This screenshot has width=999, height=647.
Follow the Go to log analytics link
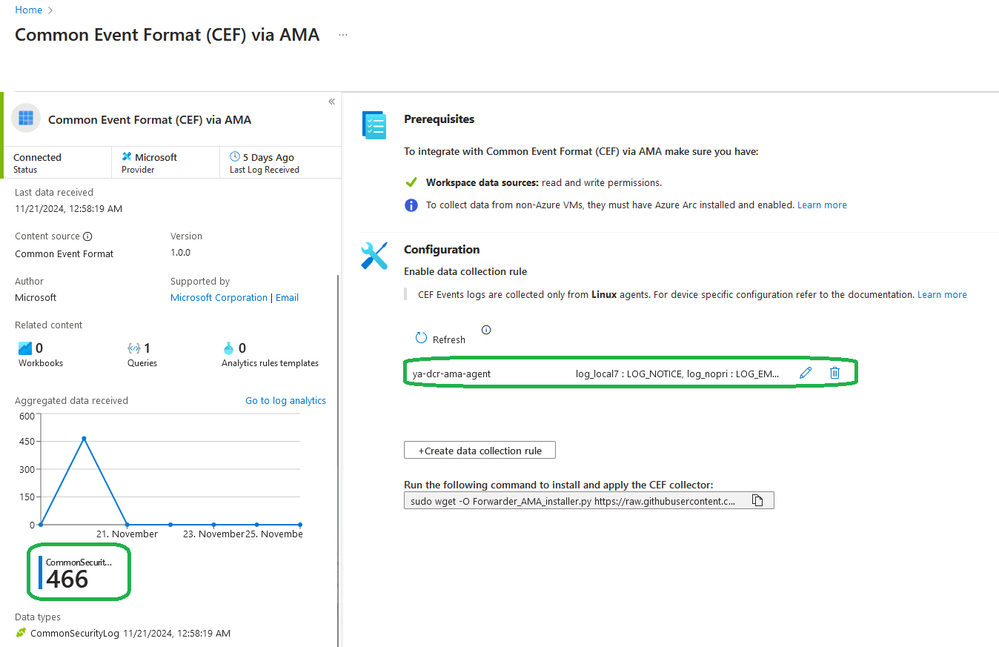[285, 401]
